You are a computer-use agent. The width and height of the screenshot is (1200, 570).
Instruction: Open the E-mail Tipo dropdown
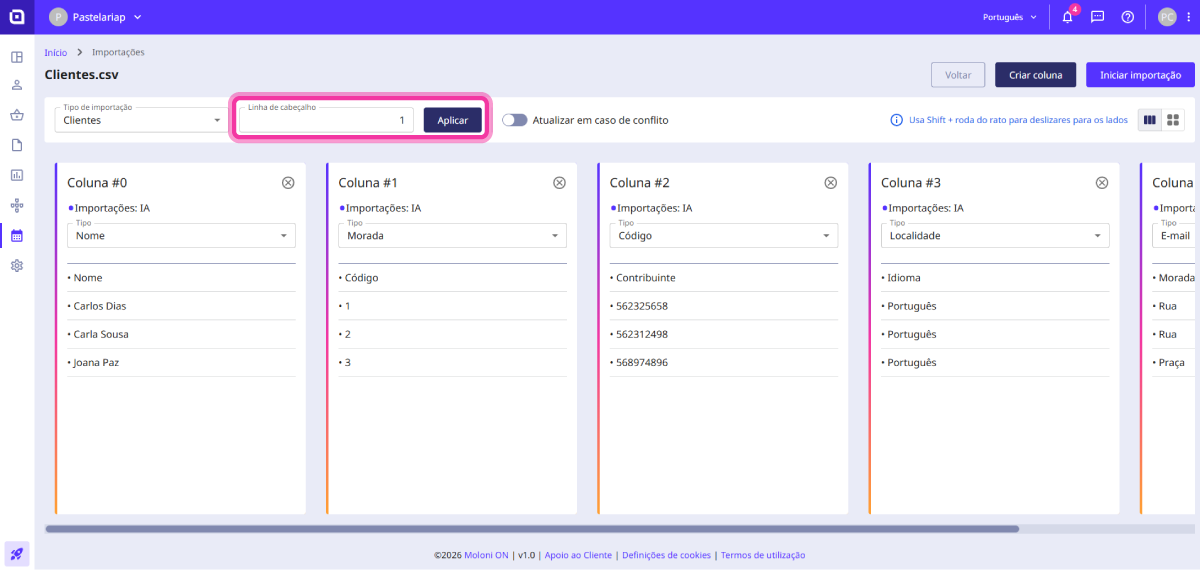click(x=1173, y=236)
